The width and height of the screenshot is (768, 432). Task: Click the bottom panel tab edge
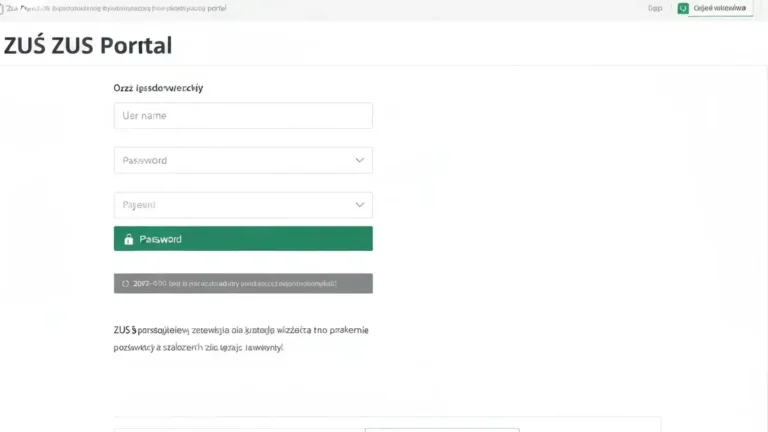pos(442,430)
